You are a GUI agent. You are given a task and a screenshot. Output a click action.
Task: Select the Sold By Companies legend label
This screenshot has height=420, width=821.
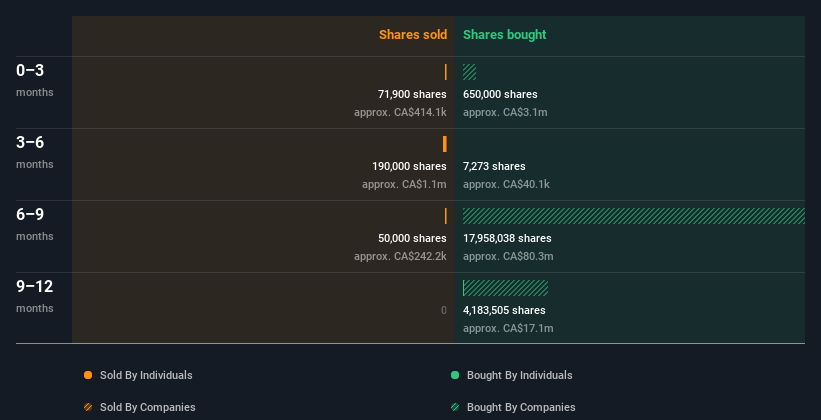point(148,407)
